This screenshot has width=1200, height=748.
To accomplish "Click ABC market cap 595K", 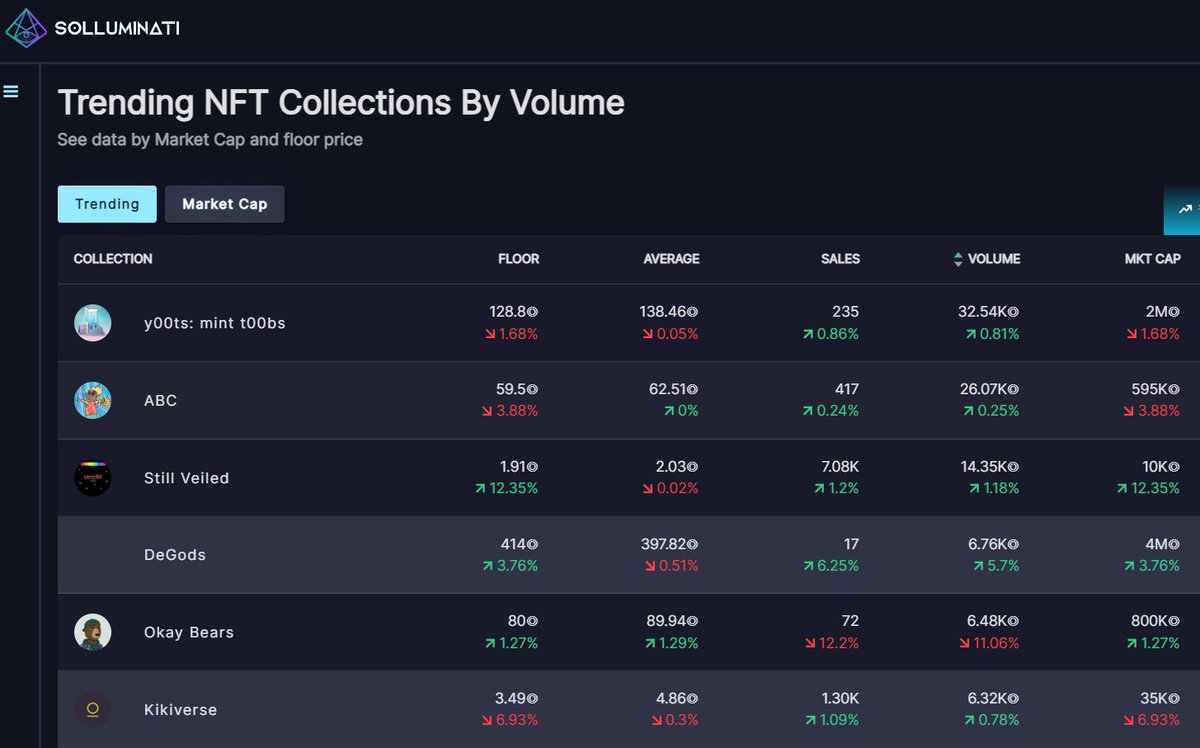I will [1155, 389].
